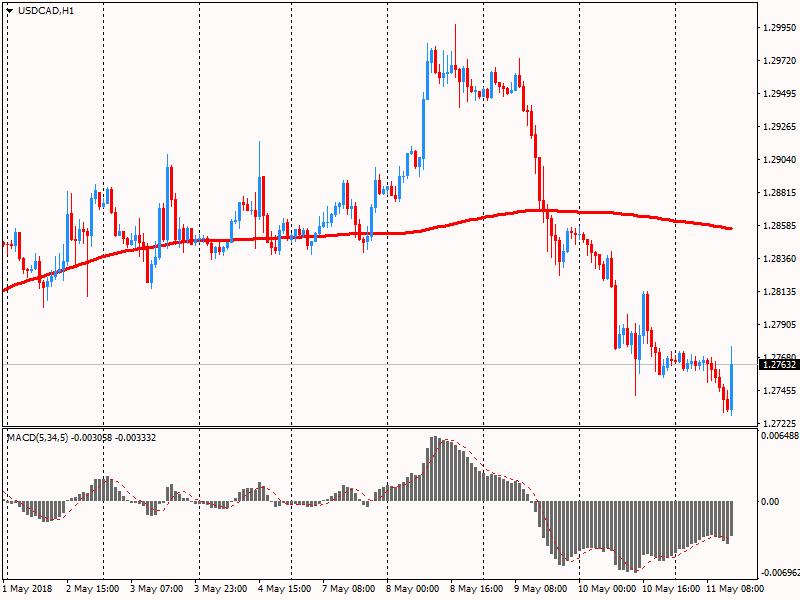Image resolution: width=800 pixels, height=600 pixels.
Task: Click the 1.29265 price axis label
Action: [779, 127]
